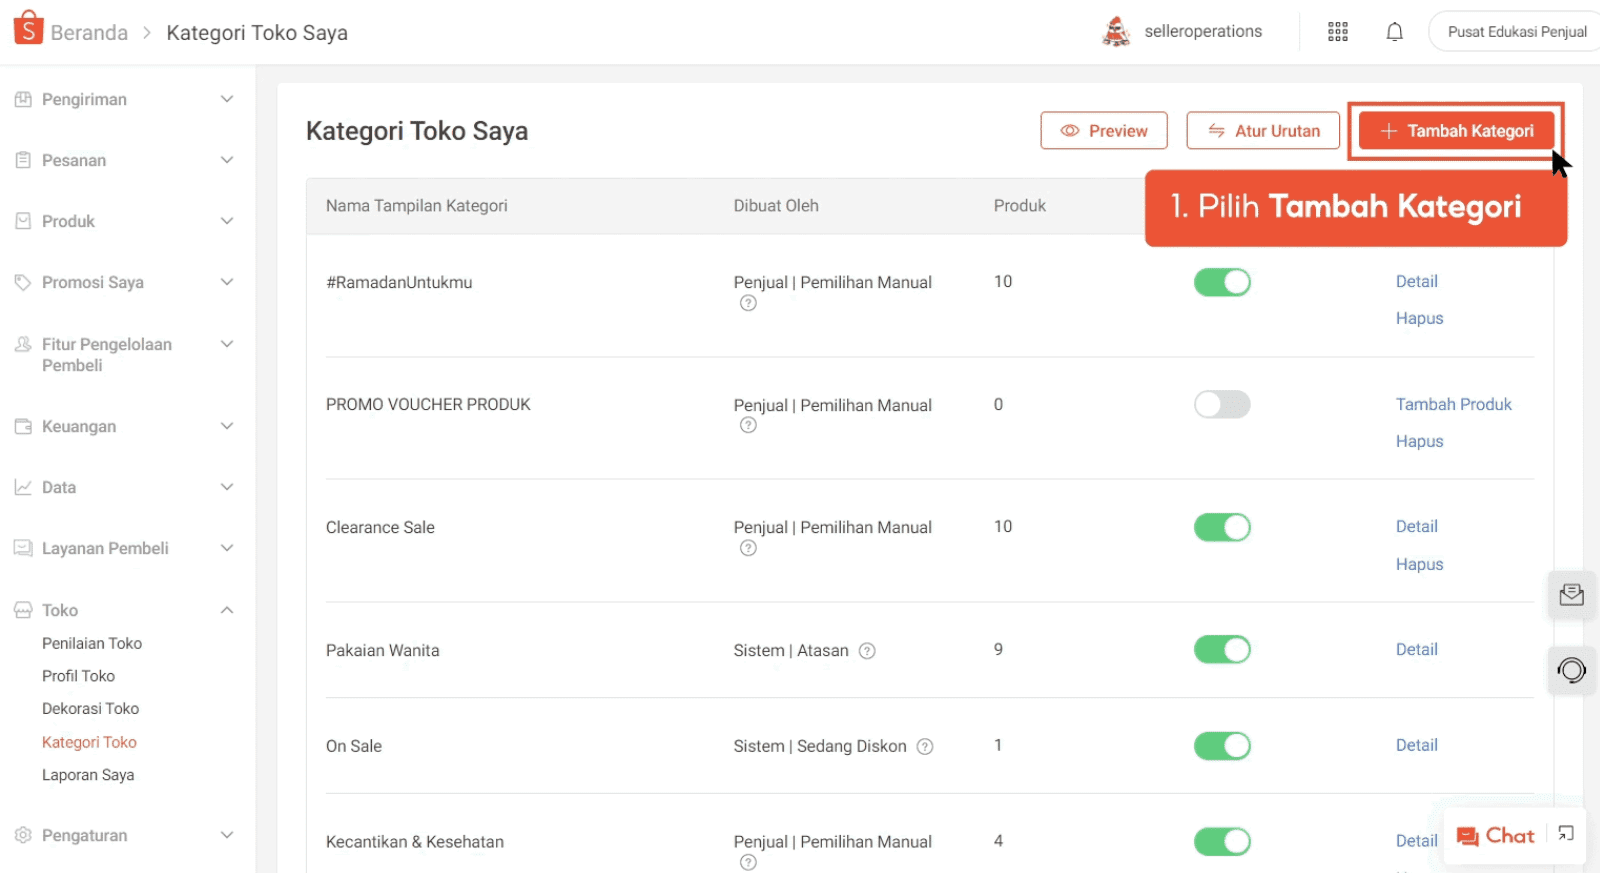The width and height of the screenshot is (1600, 873).
Task: Click the Fitur Pengelolaan Pembeli icon
Action: (x=23, y=344)
